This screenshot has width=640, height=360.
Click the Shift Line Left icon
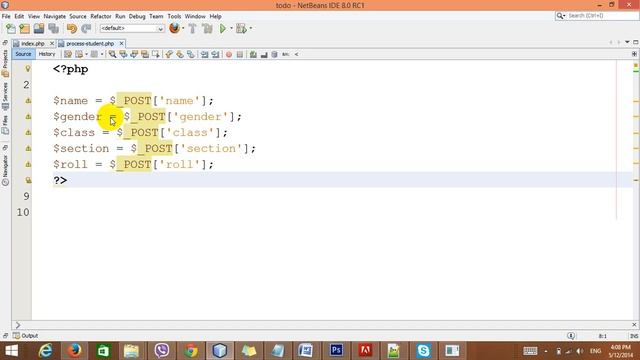pos(204,54)
